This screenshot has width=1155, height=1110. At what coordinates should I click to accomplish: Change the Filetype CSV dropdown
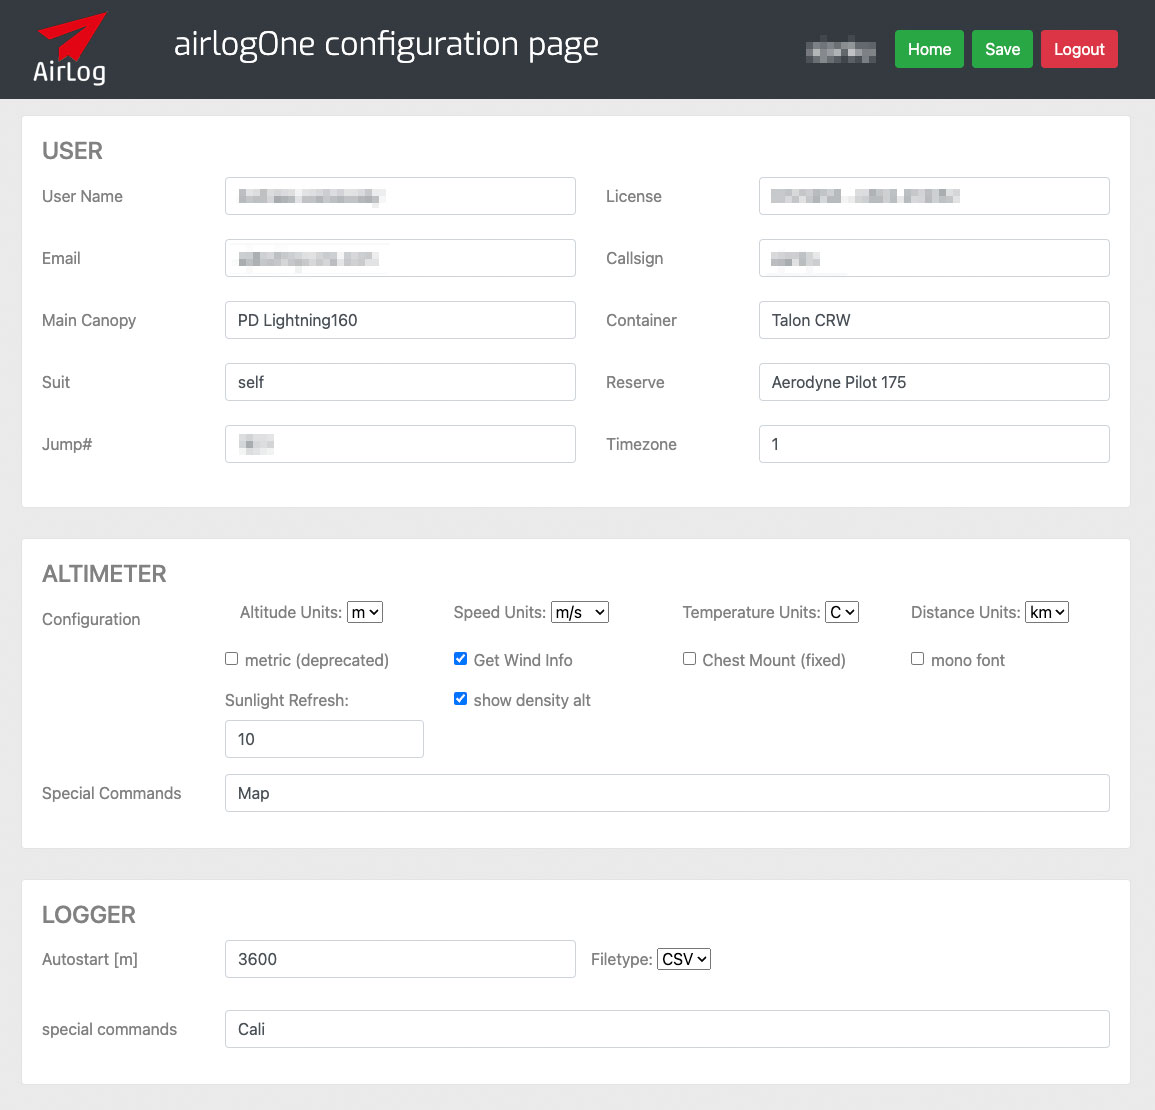684,959
